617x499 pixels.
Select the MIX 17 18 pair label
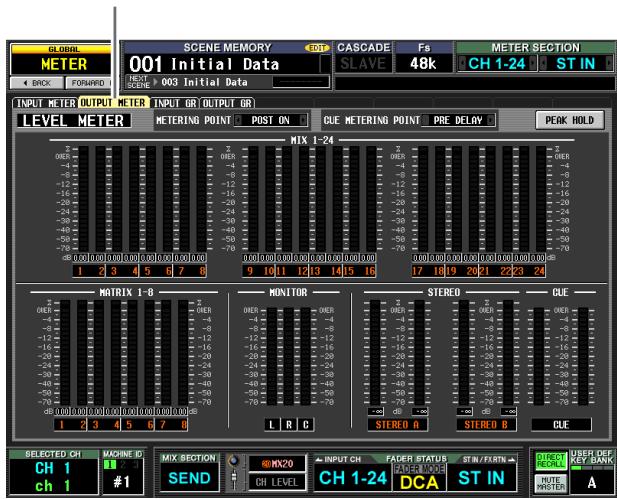coord(428,271)
